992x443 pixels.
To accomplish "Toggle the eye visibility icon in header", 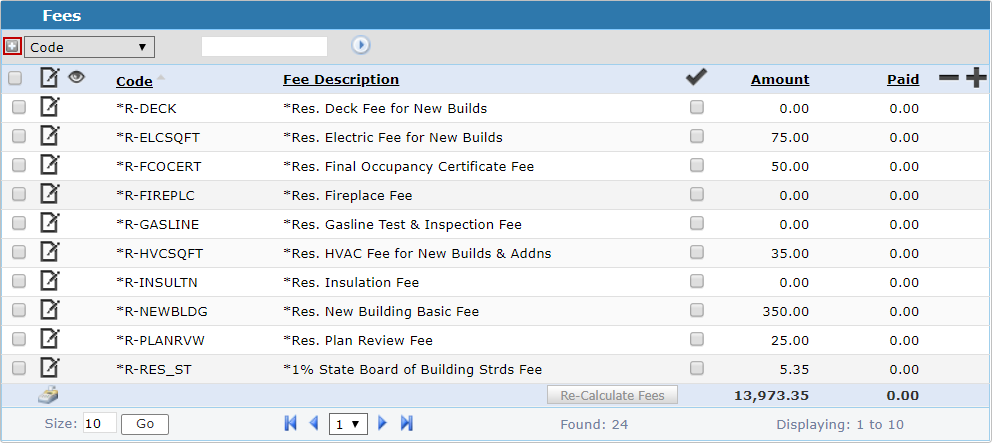I will (76, 77).
